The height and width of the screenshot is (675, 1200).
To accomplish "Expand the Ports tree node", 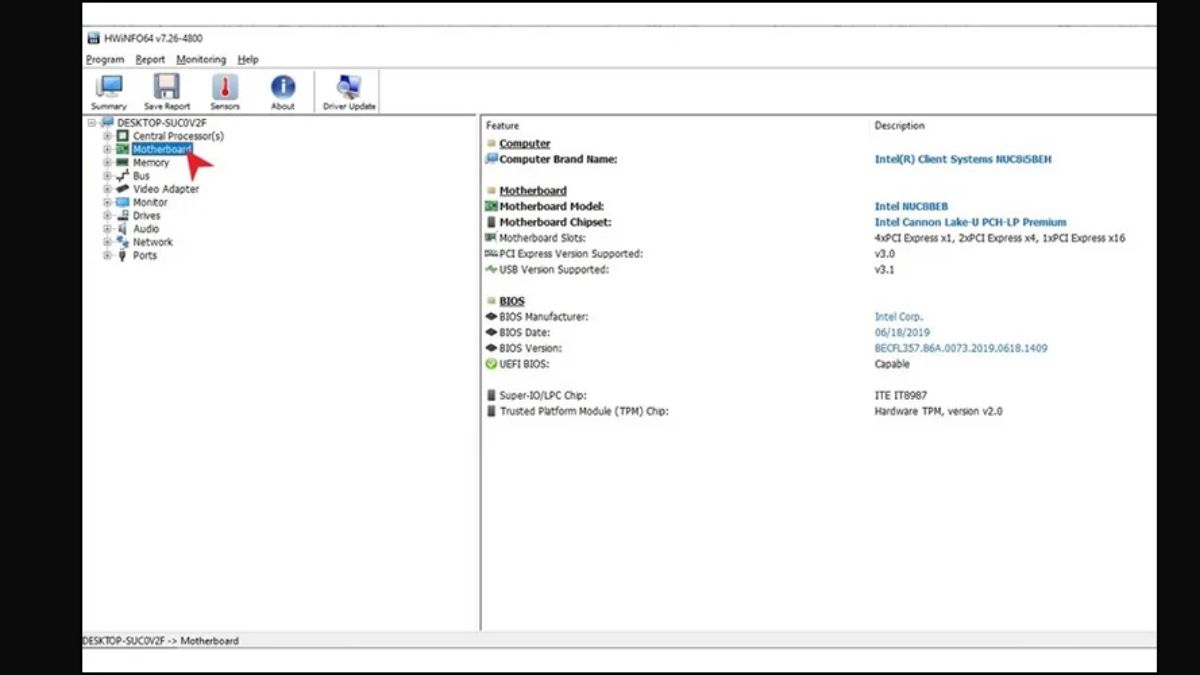I will 107,255.
